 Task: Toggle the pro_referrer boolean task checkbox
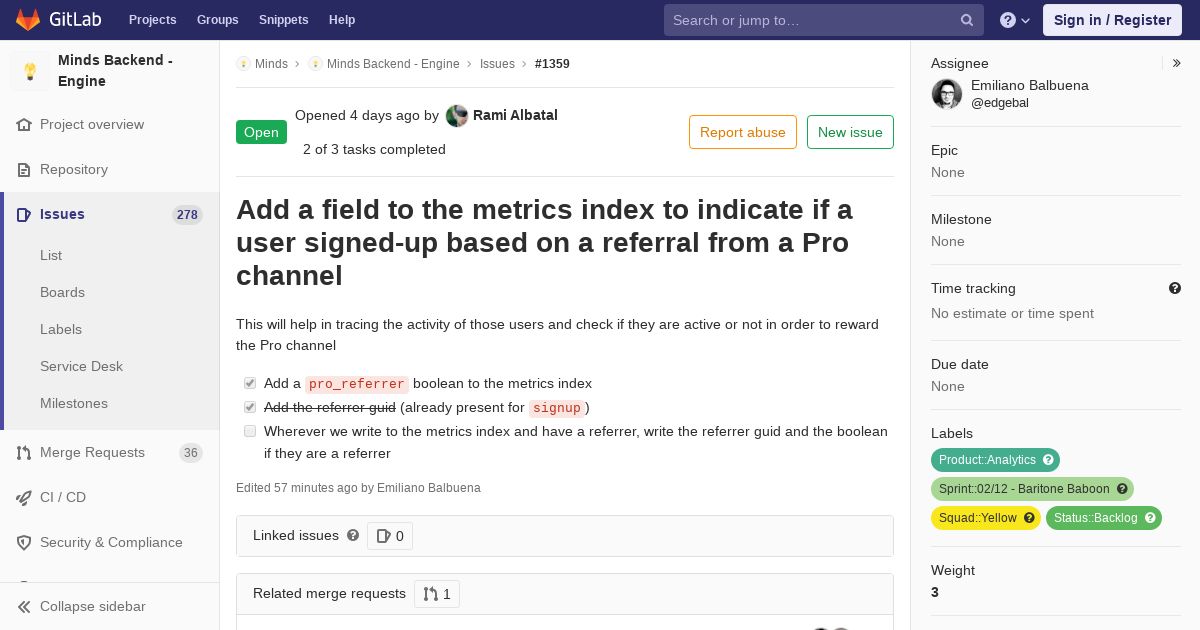click(250, 383)
